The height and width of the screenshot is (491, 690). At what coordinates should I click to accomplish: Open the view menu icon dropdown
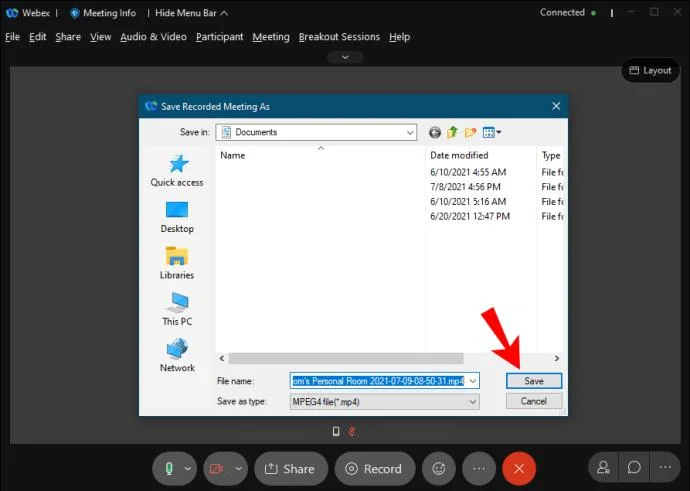pos(492,132)
